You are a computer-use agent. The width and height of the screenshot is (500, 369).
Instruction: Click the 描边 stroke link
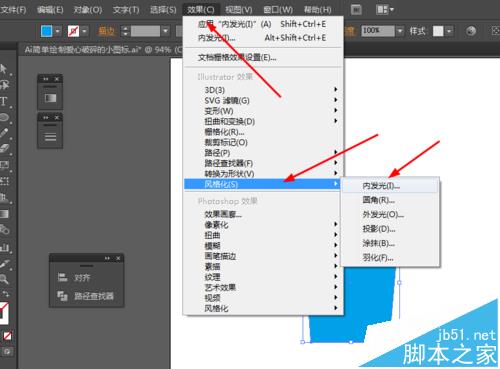tap(107, 31)
